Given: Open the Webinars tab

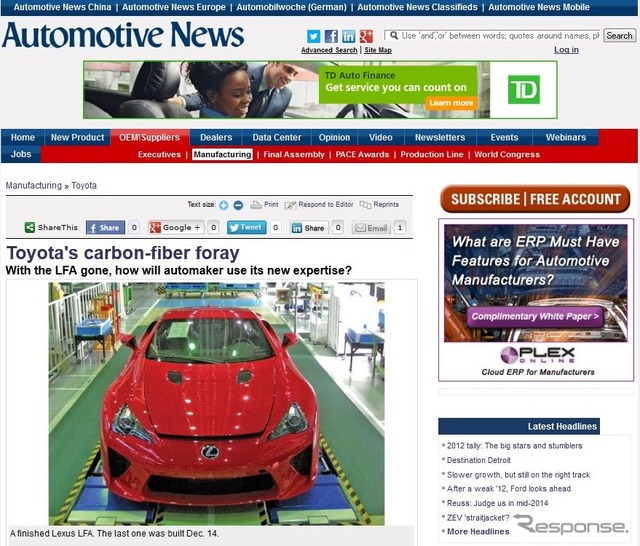Looking at the screenshot, I should pos(566,138).
